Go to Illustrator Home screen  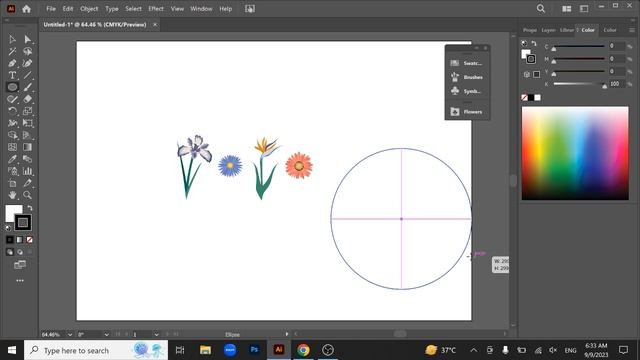(x=27, y=9)
